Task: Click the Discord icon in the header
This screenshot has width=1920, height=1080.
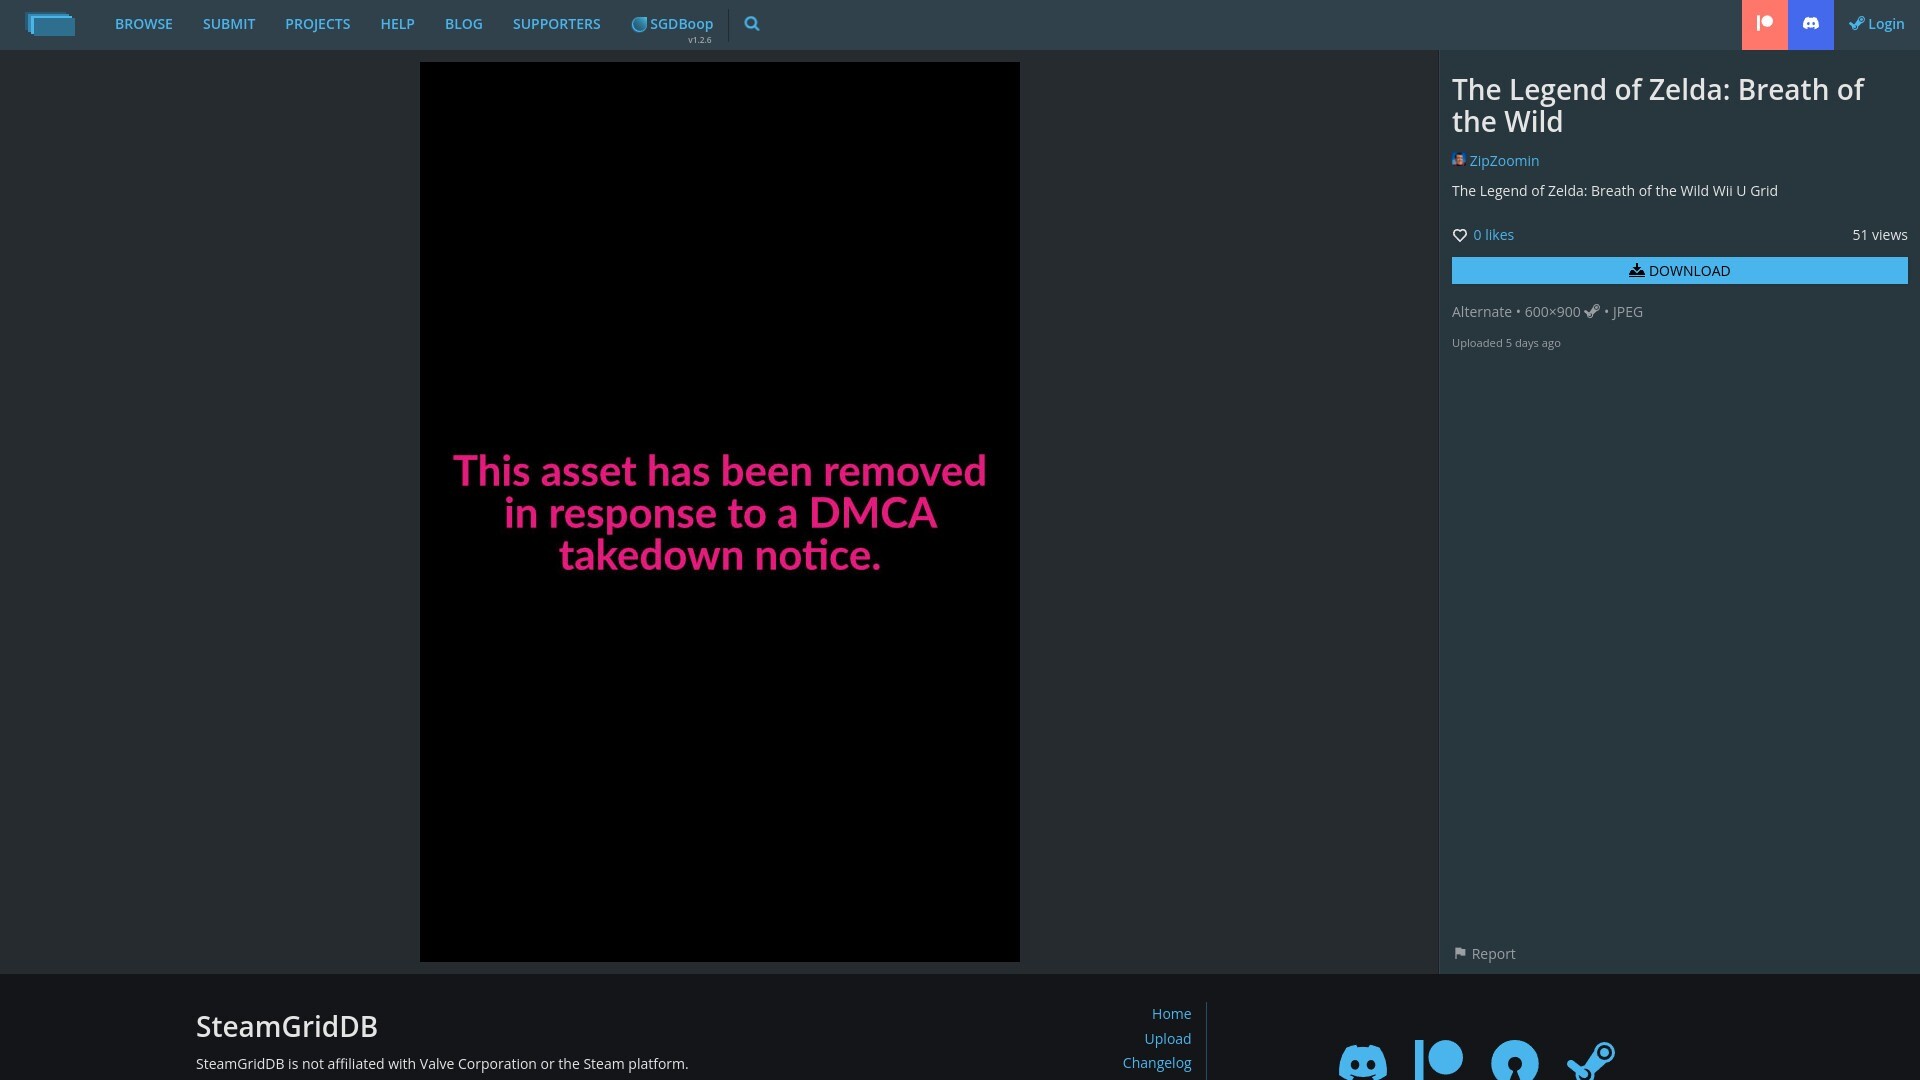Action: [1811, 24]
